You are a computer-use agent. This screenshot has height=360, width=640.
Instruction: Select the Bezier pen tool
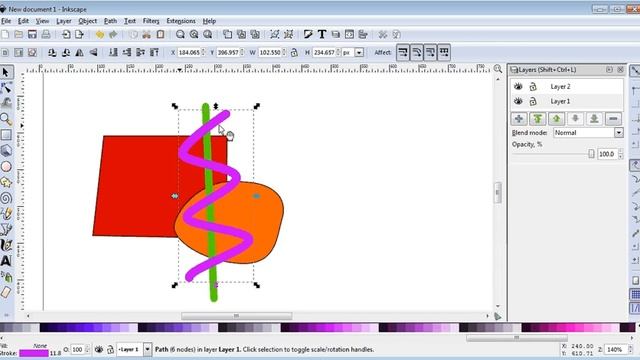click(6, 229)
